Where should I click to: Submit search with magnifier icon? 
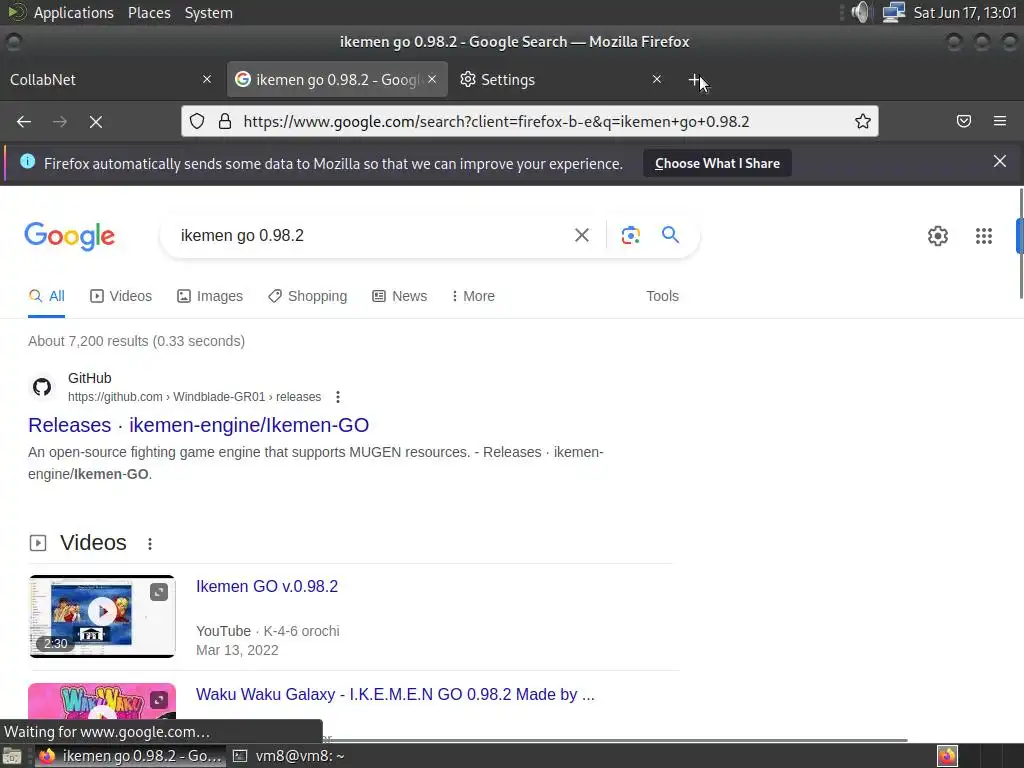click(x=670, y=234)
